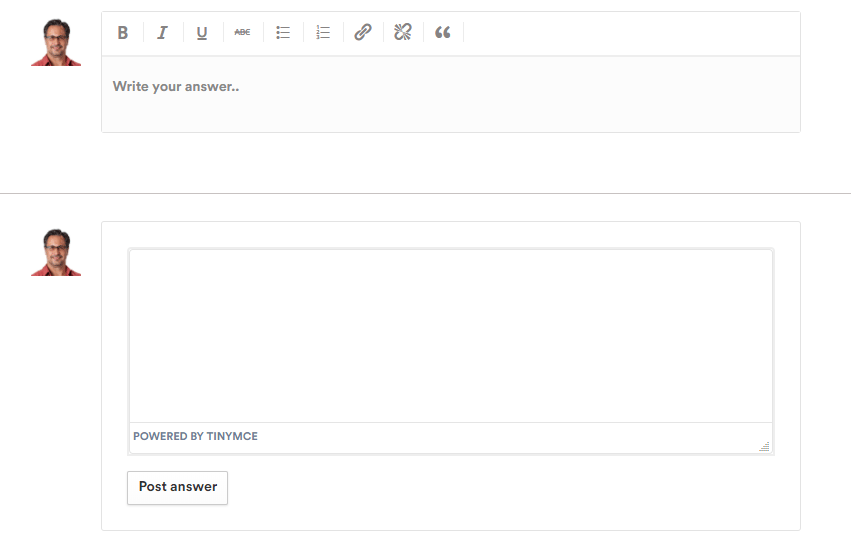852x547 pixels.
Task: Open the user avatar beside the toolbar editor
Action: tap(56, 42)
